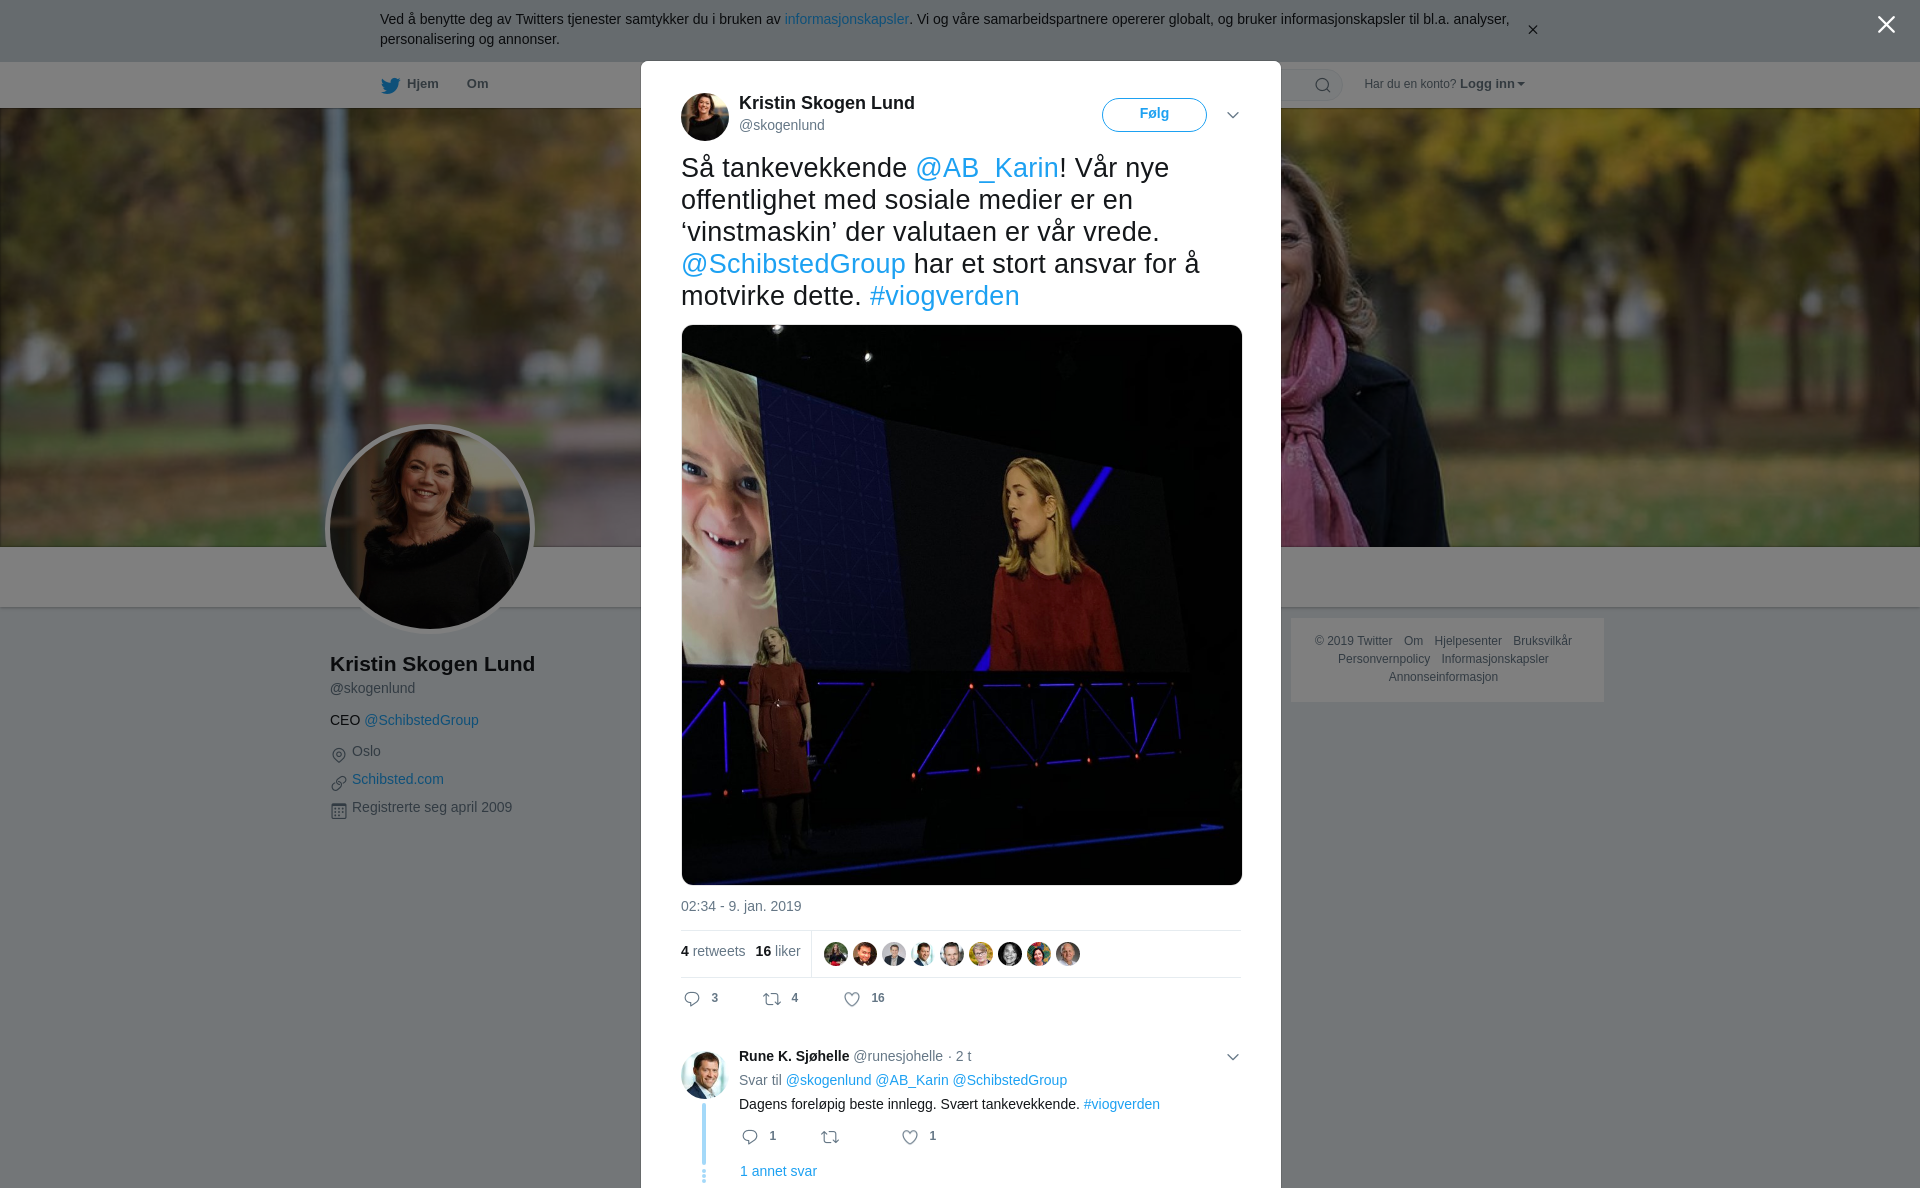The width and height of the screenshot is (1920, 1188).
Task: Open the Om menu item
Action: click(477, 84)
